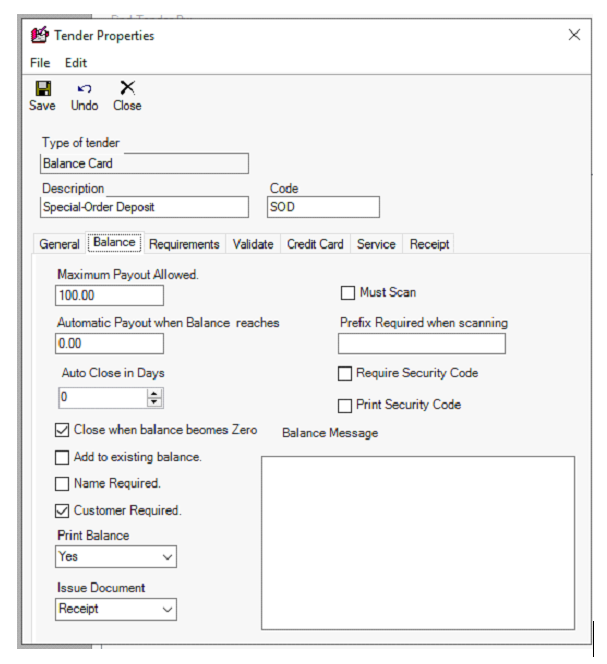Click the Description input field
Screen dimensions: 607x664
[x=144, y=207]
